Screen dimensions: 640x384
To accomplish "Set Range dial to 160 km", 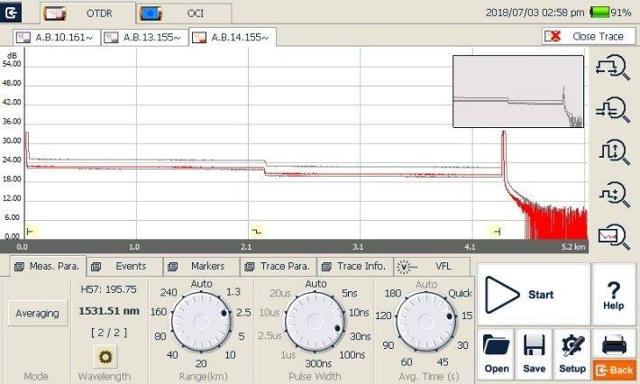I will point(158,312).
